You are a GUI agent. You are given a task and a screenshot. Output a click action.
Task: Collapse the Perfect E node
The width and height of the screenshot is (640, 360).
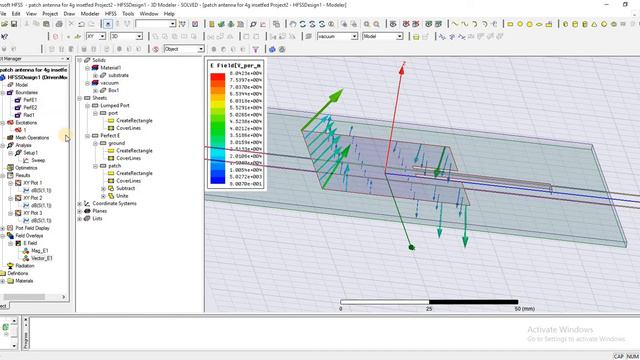(87, 136)
